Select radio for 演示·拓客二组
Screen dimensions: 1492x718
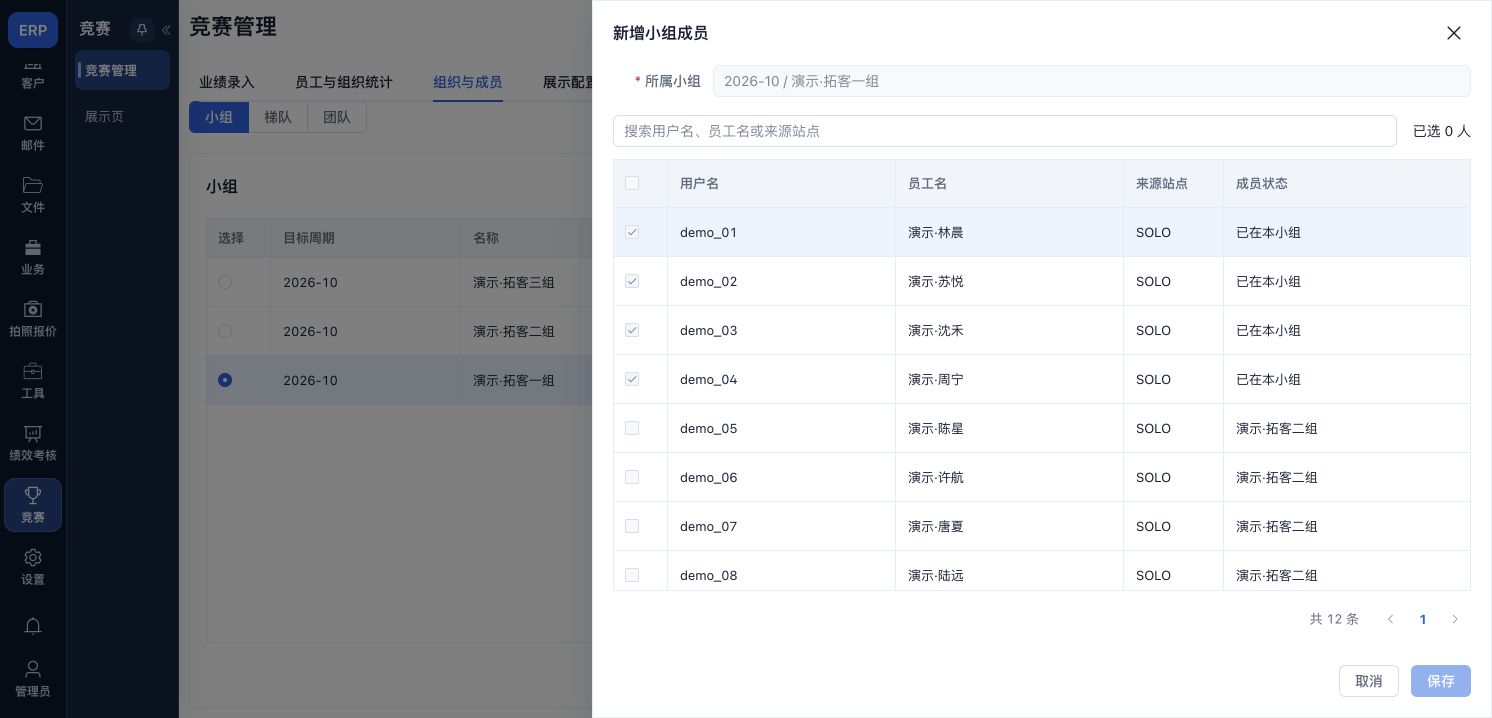(225, 331)
